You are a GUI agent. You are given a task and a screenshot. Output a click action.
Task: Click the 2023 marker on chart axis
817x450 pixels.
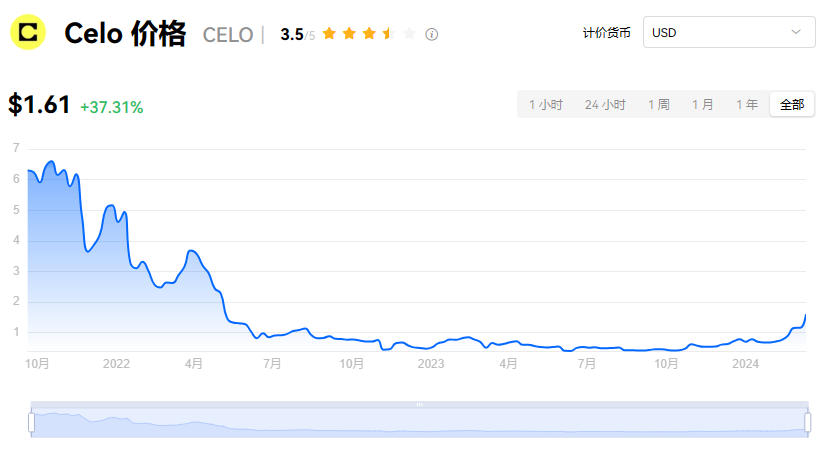(431, 364)
